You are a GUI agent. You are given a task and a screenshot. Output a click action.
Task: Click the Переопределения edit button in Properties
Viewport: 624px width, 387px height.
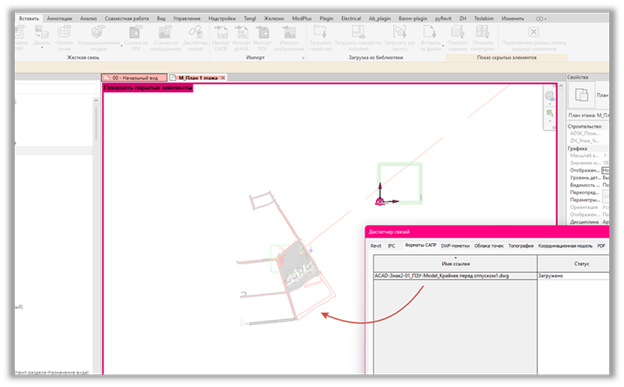tap(605, 192)
